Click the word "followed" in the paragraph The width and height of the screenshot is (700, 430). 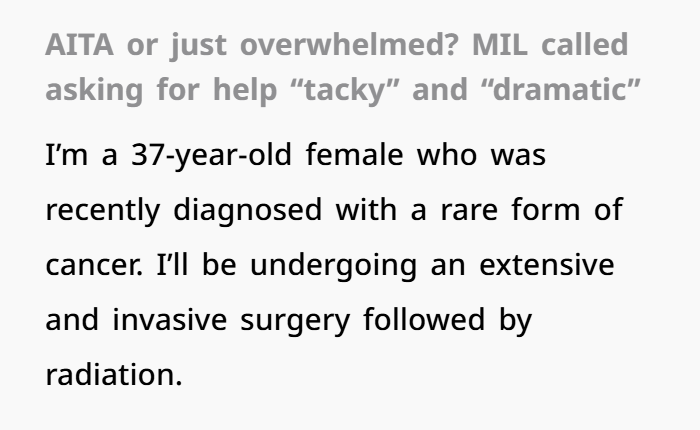click(x=424, y=320)
